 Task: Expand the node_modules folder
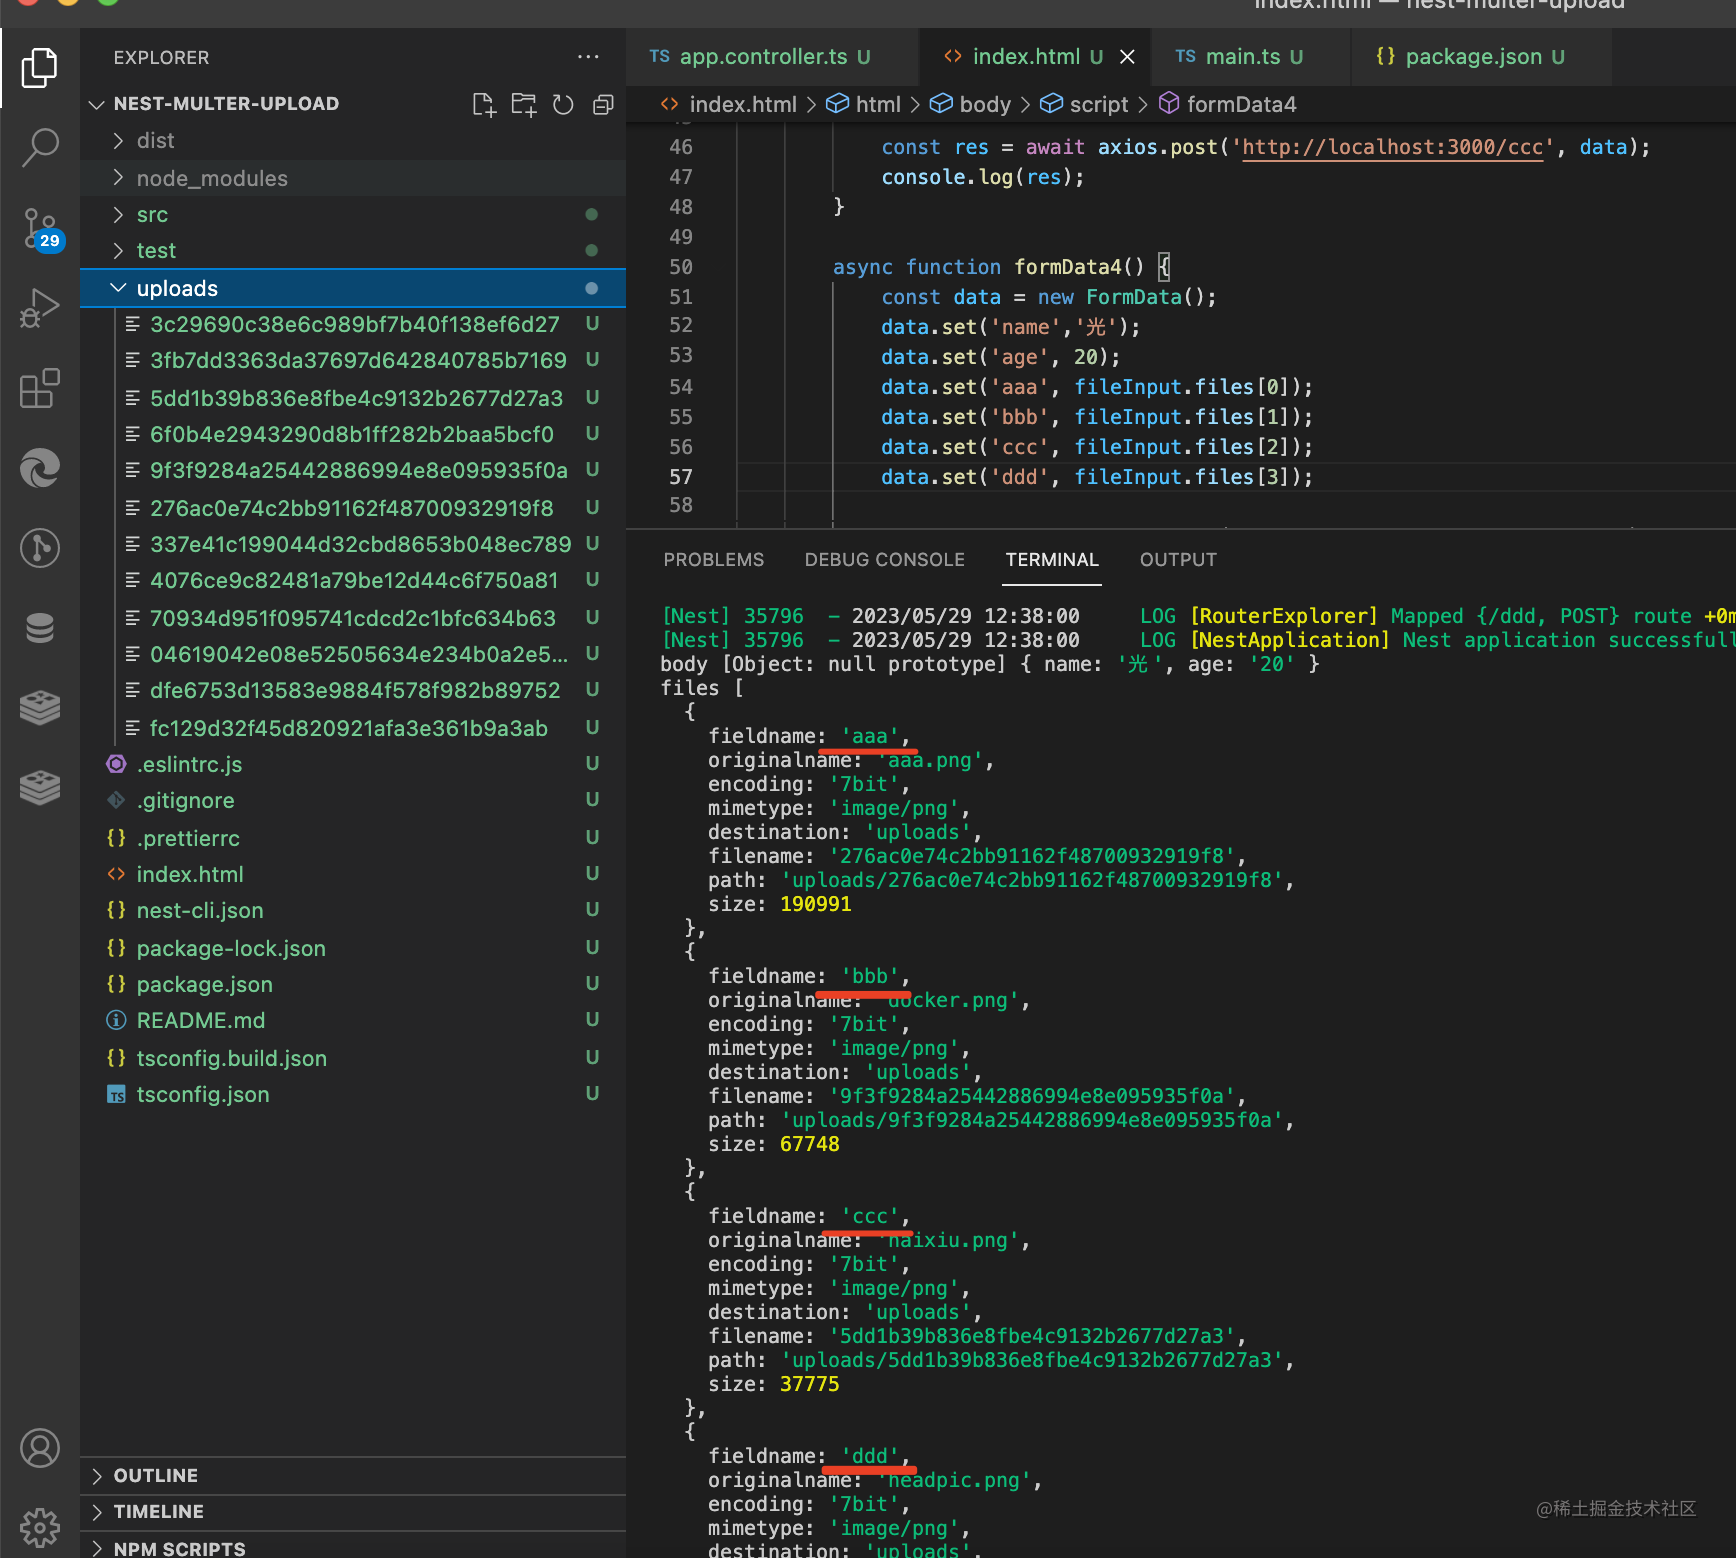[211, 179]
